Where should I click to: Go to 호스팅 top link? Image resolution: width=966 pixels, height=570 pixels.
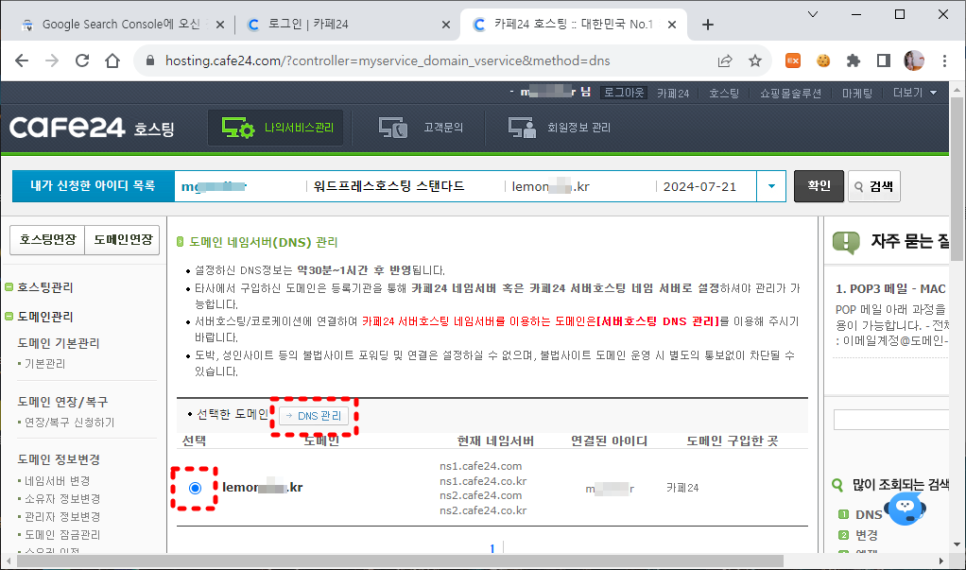pos(723,93)
